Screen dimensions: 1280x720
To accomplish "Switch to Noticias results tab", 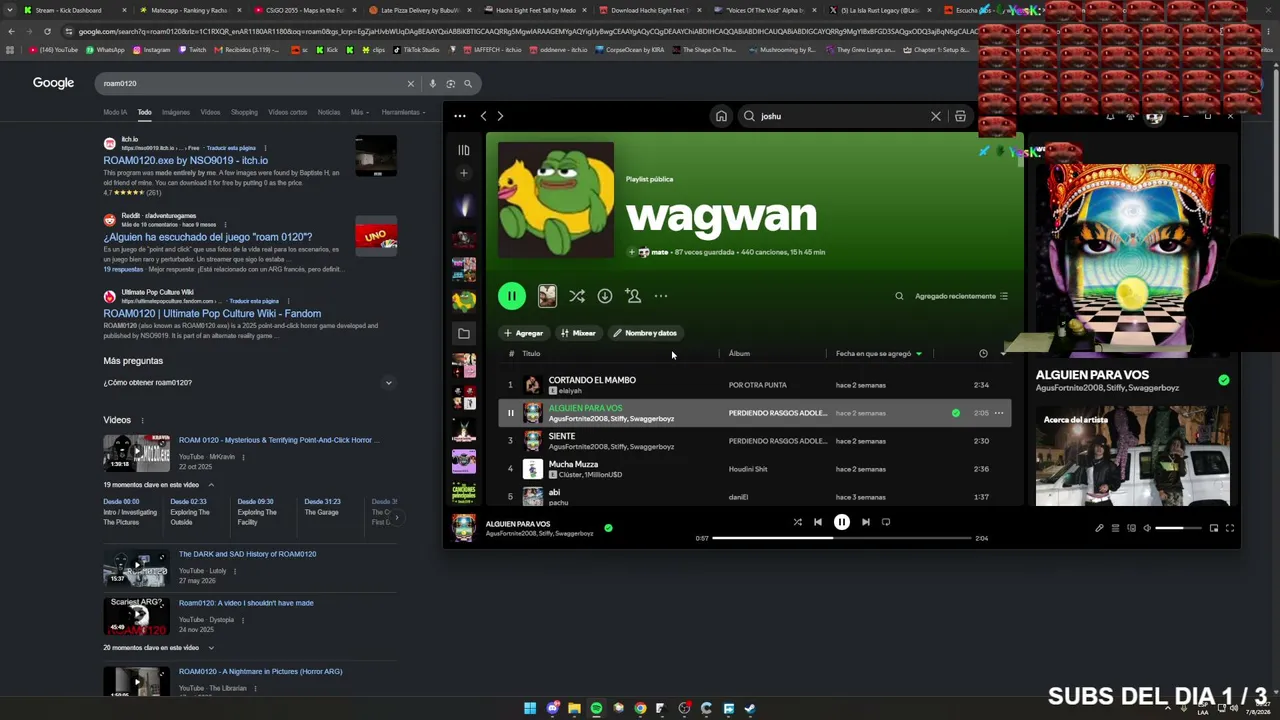I will tap(329, 112).
